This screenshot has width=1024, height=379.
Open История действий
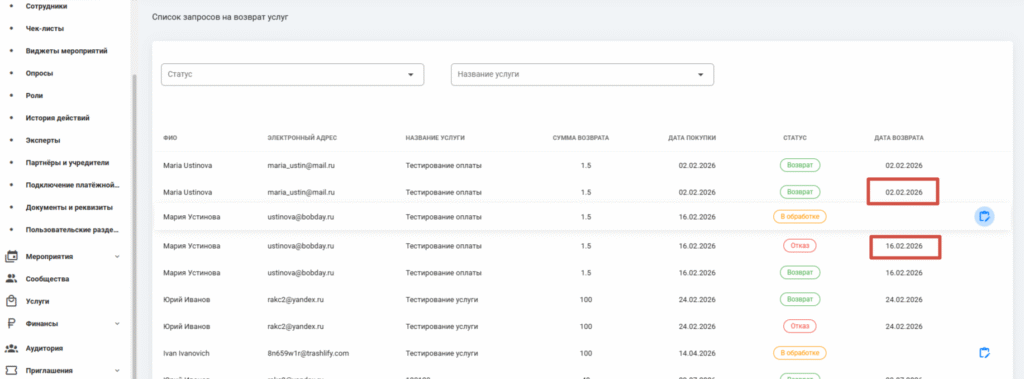57,118
